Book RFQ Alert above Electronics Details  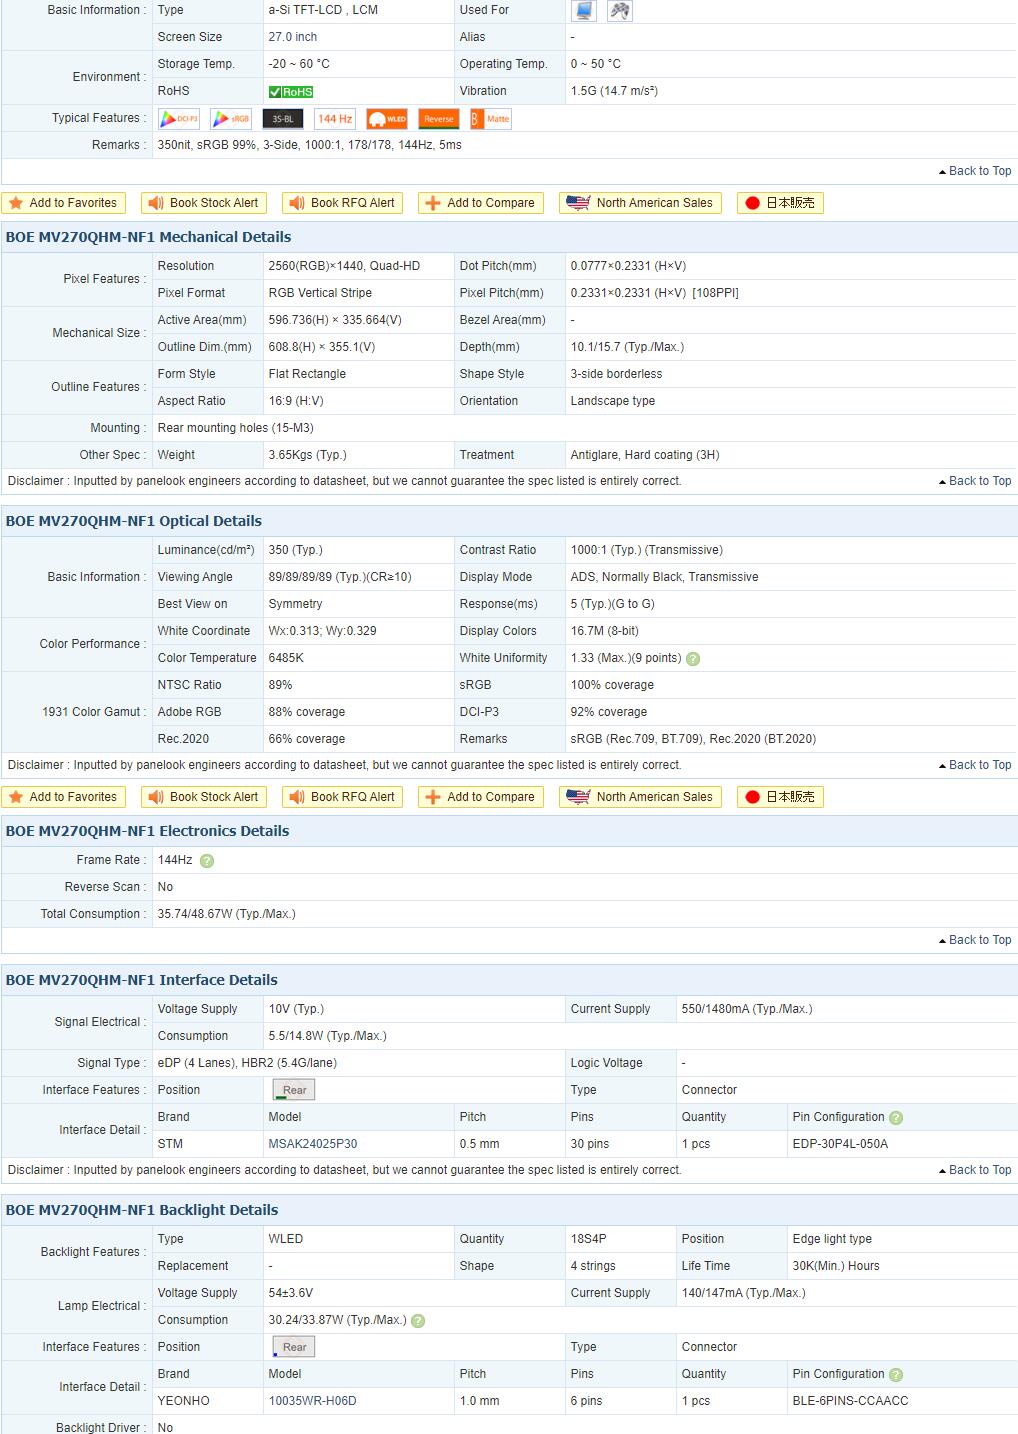click(x=344, y=797)
